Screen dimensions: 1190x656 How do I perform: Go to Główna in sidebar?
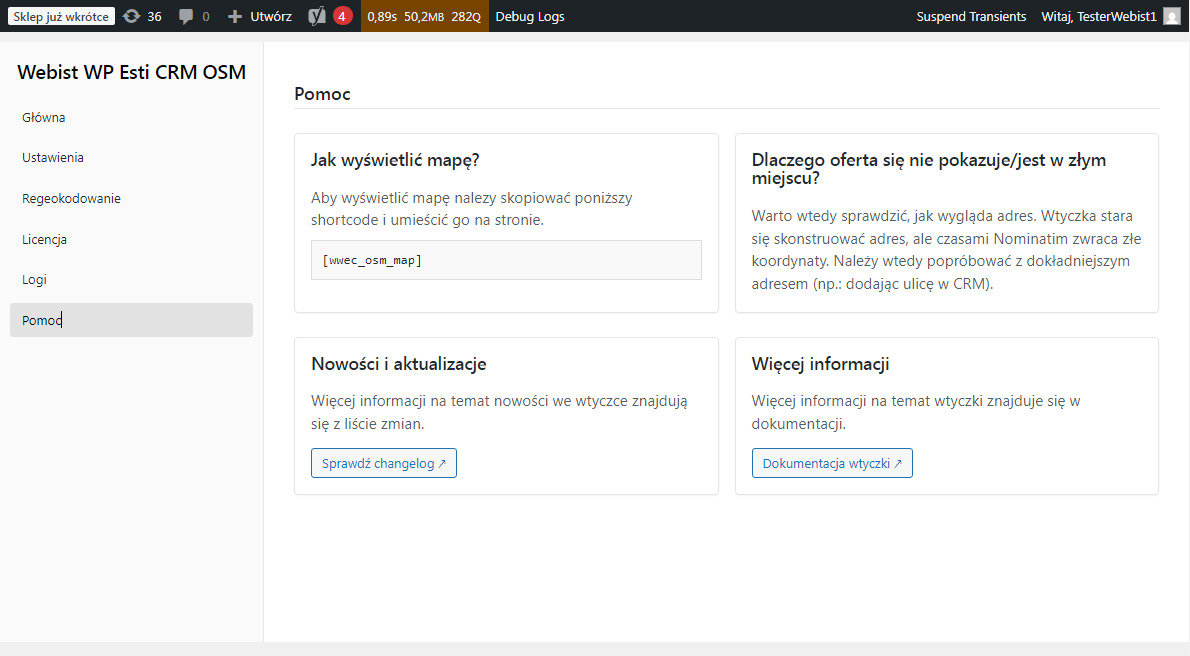click(44, 117)
